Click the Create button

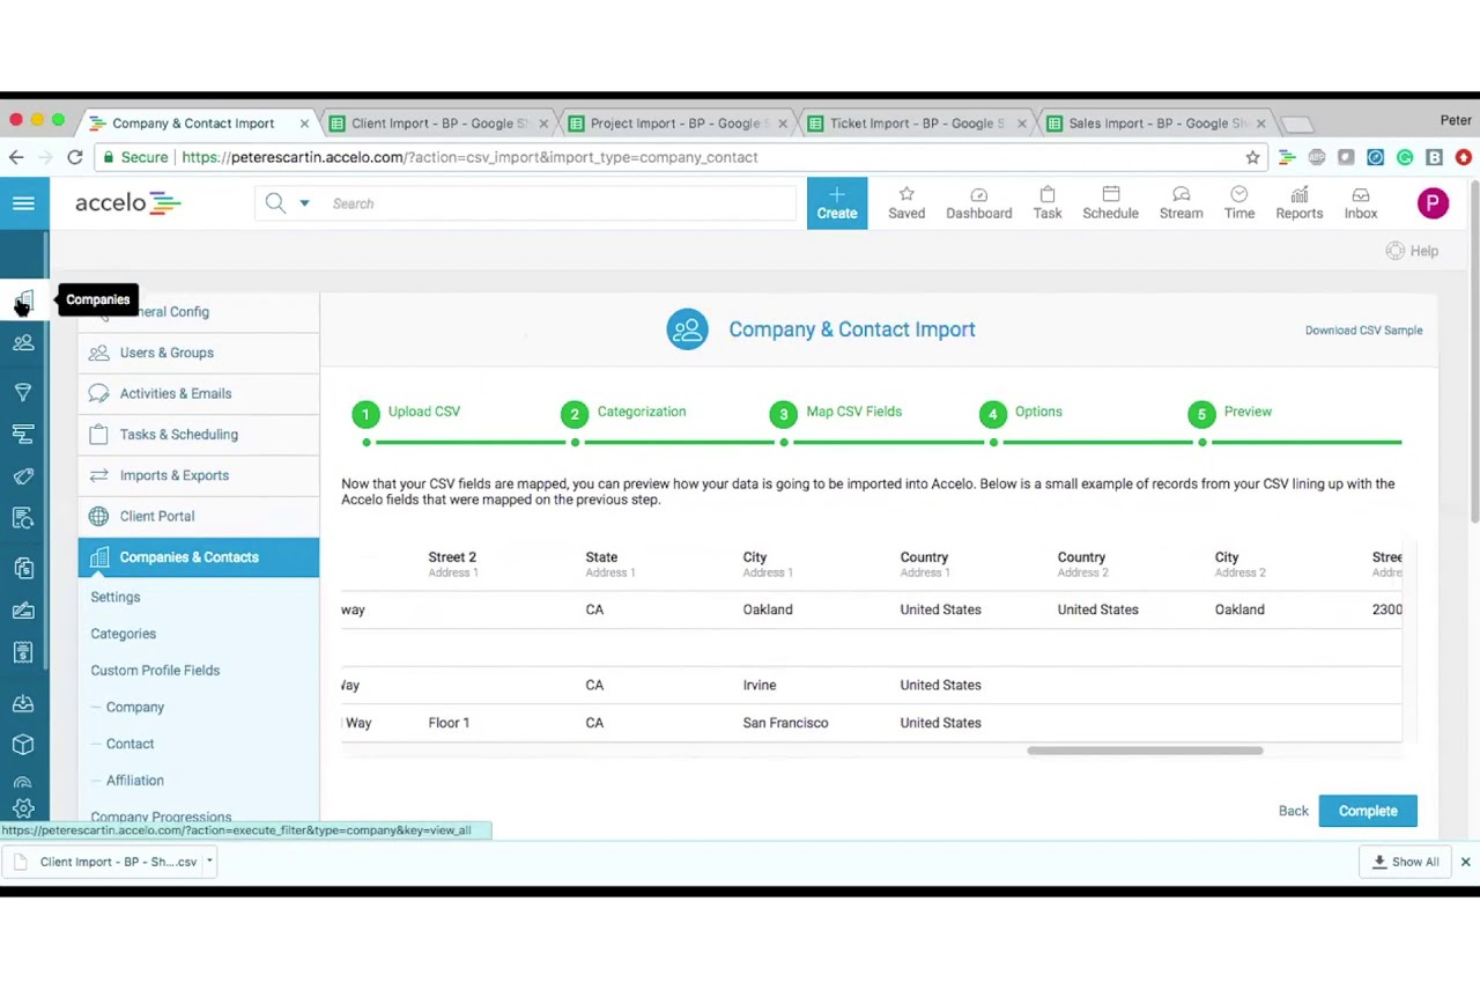(x=837, y=203)
